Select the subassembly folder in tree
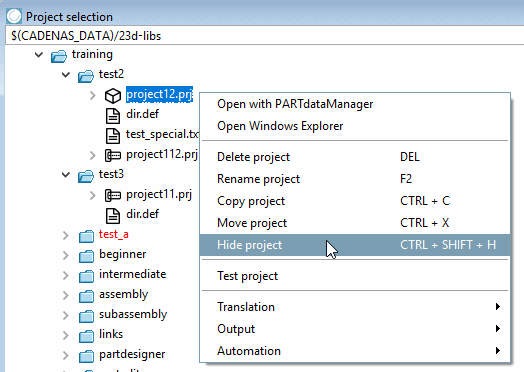524x372 pixels. 133,315
